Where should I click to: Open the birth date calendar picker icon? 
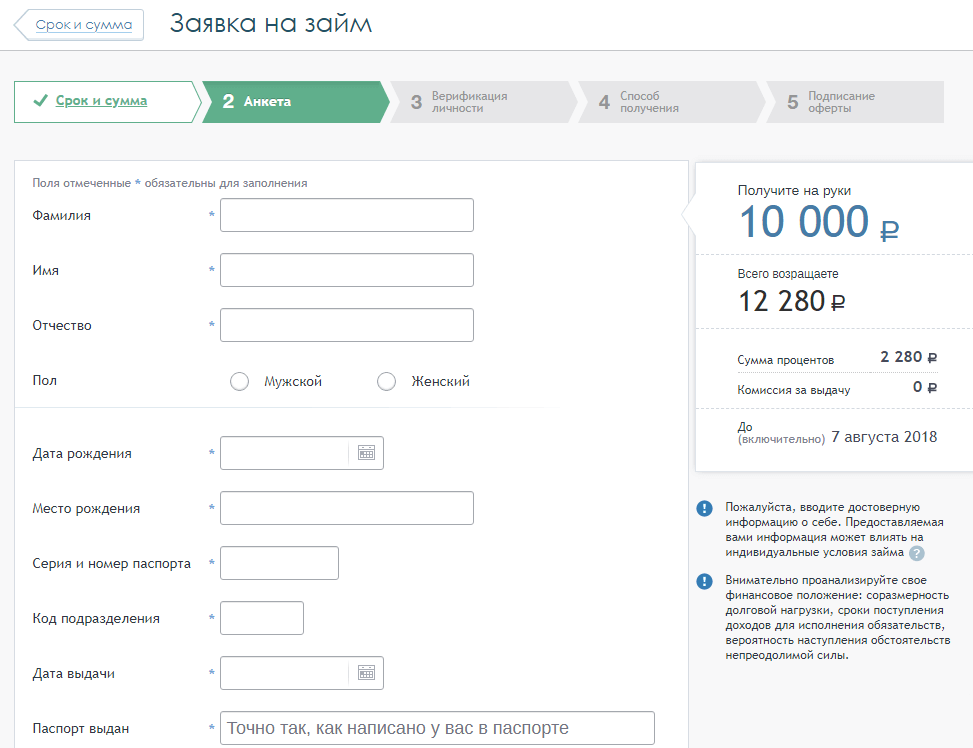click(366, 453)
